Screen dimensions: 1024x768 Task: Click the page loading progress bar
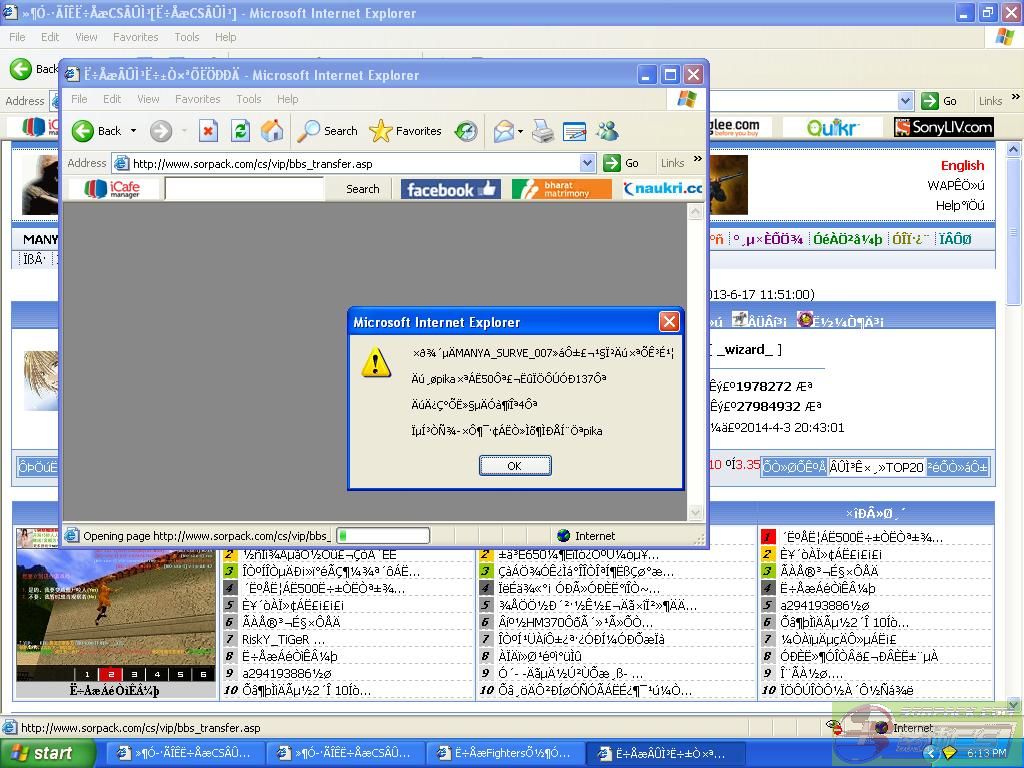383,536
